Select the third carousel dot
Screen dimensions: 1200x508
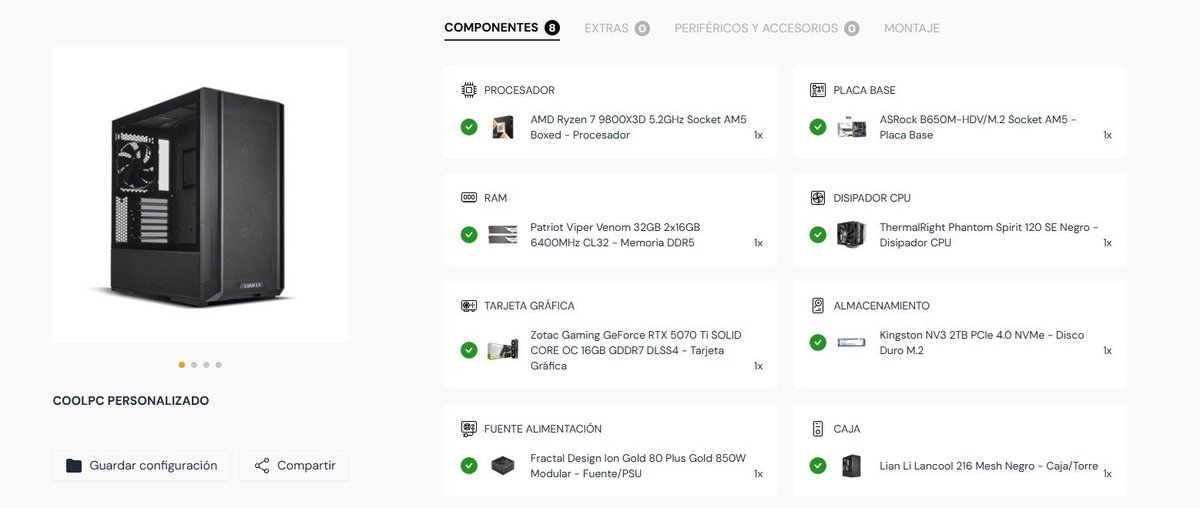click(x=206, y=365)
